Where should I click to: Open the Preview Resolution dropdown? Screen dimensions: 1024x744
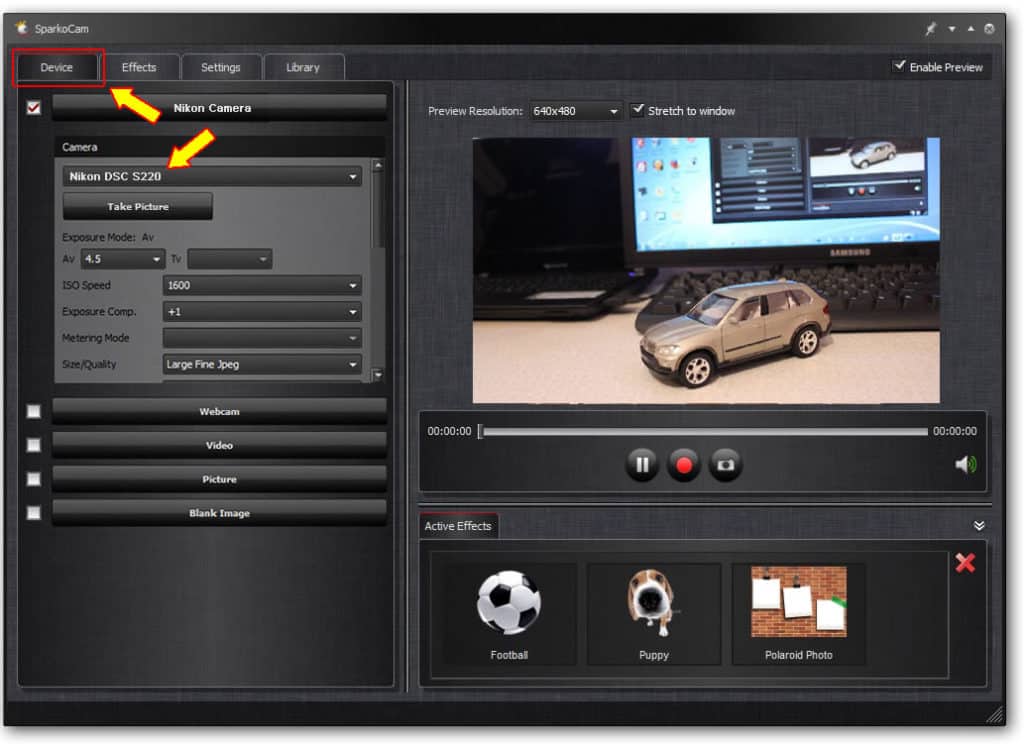tap(576, 111)
